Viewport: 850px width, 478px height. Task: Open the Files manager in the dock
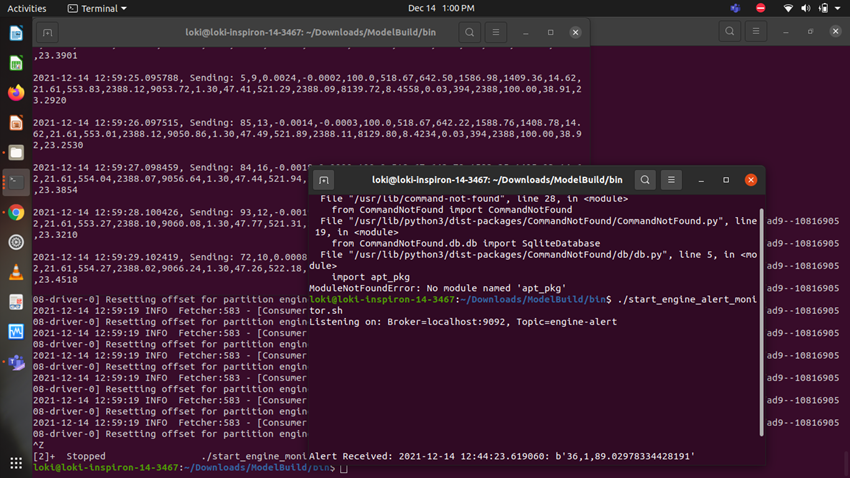click(x=16, y=152)
